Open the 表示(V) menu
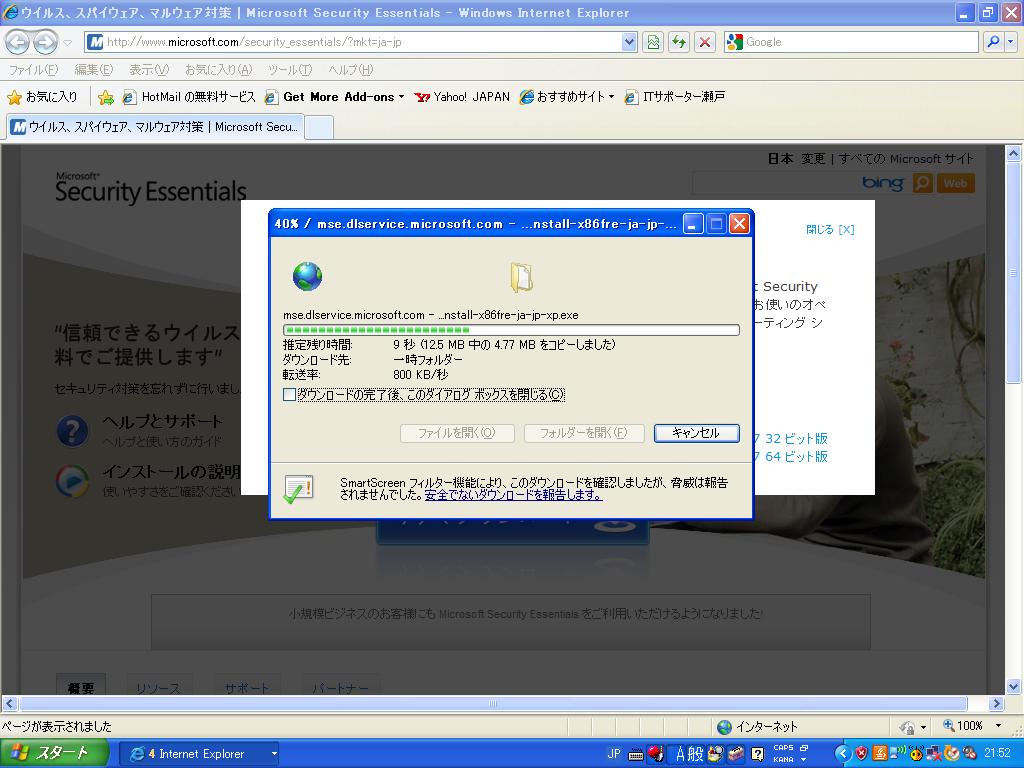This screenshot has width=1024, height=768. click(x=149, y=69)
